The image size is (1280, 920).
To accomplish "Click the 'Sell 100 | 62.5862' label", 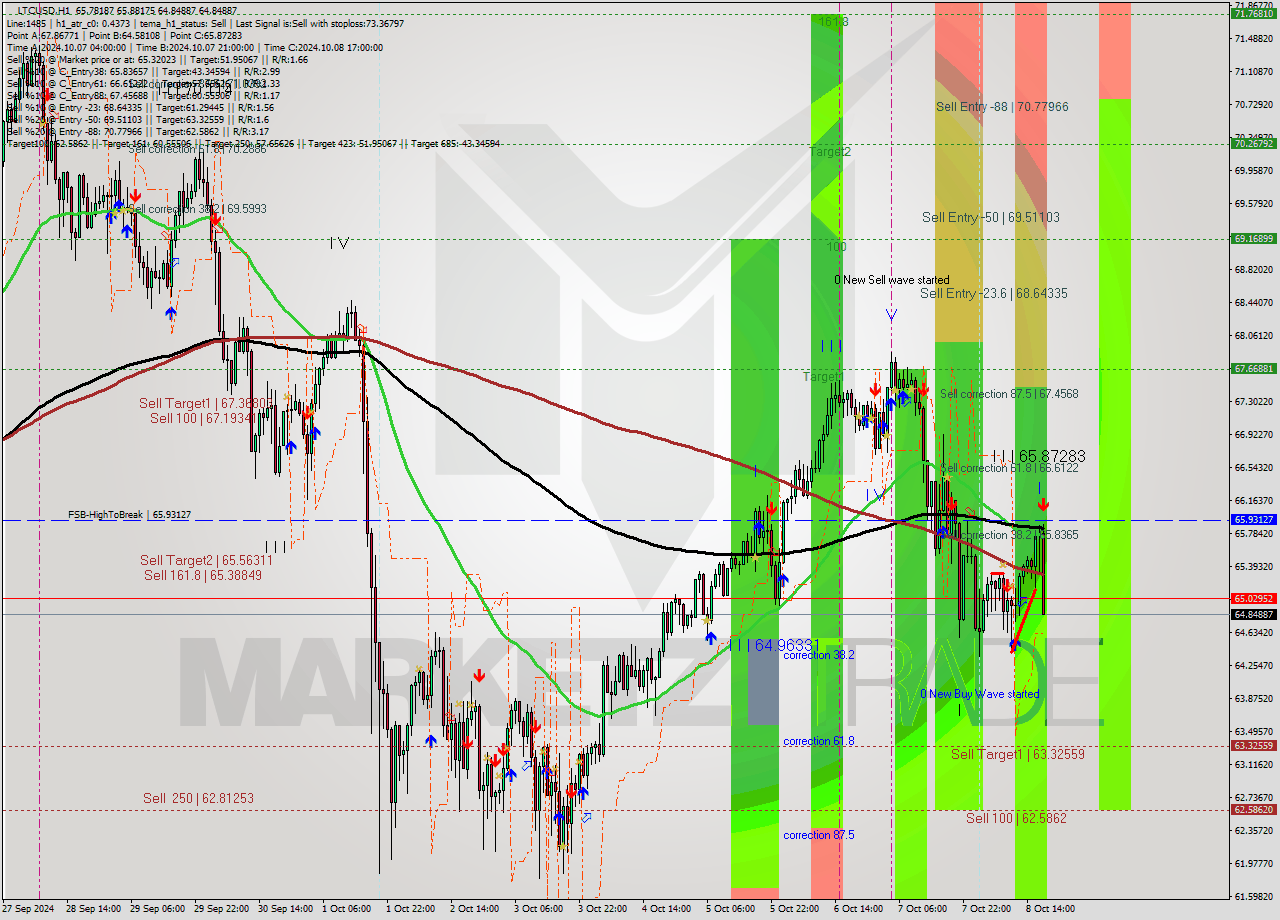I will 1016,818.
